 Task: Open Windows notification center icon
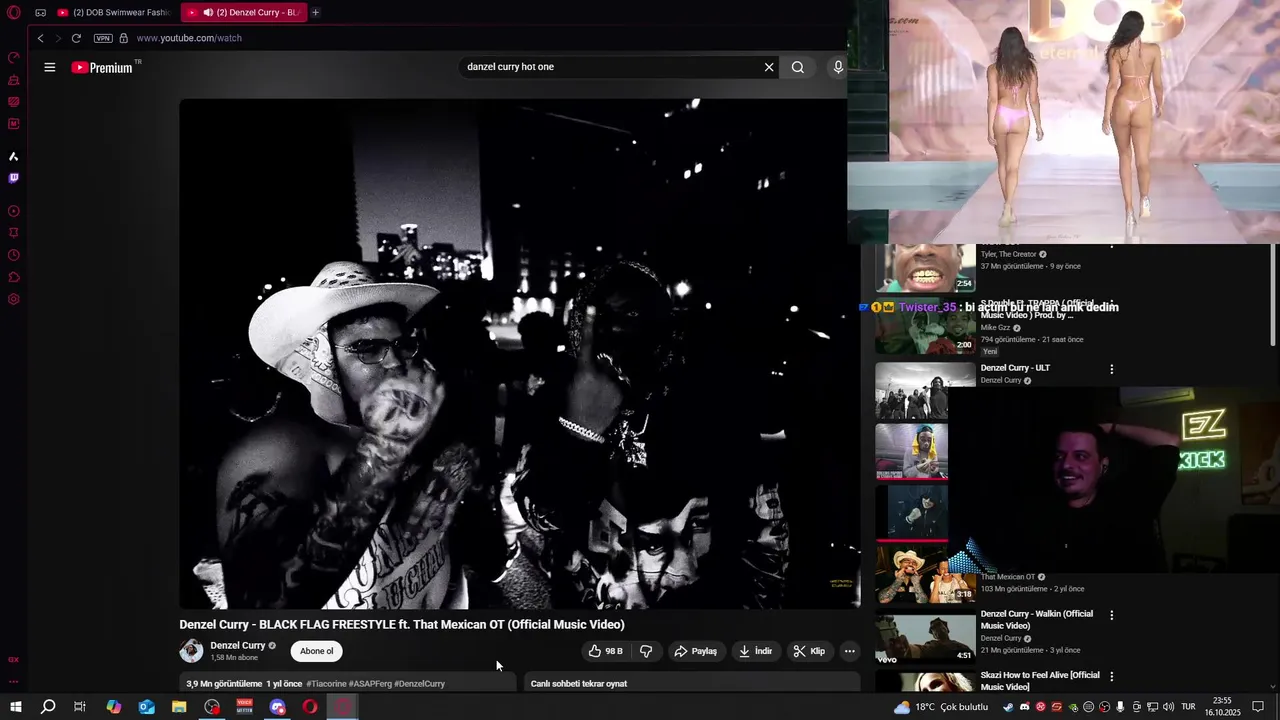point(1258,707)
